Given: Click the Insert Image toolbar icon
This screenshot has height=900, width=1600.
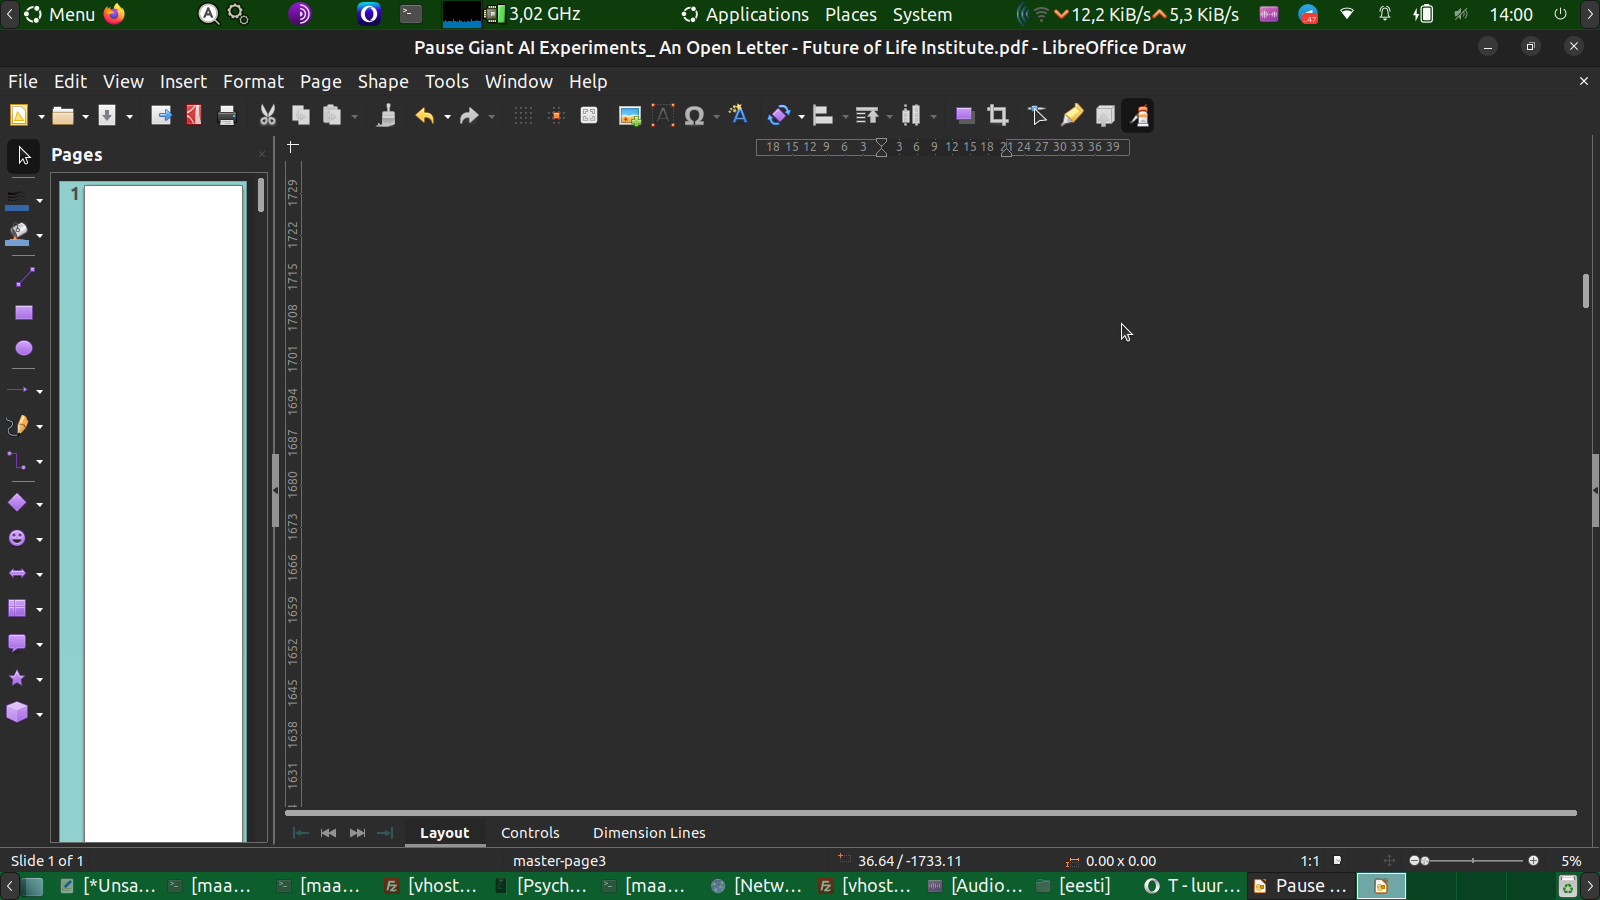Looking at the screenshot, I should point(629,116).
